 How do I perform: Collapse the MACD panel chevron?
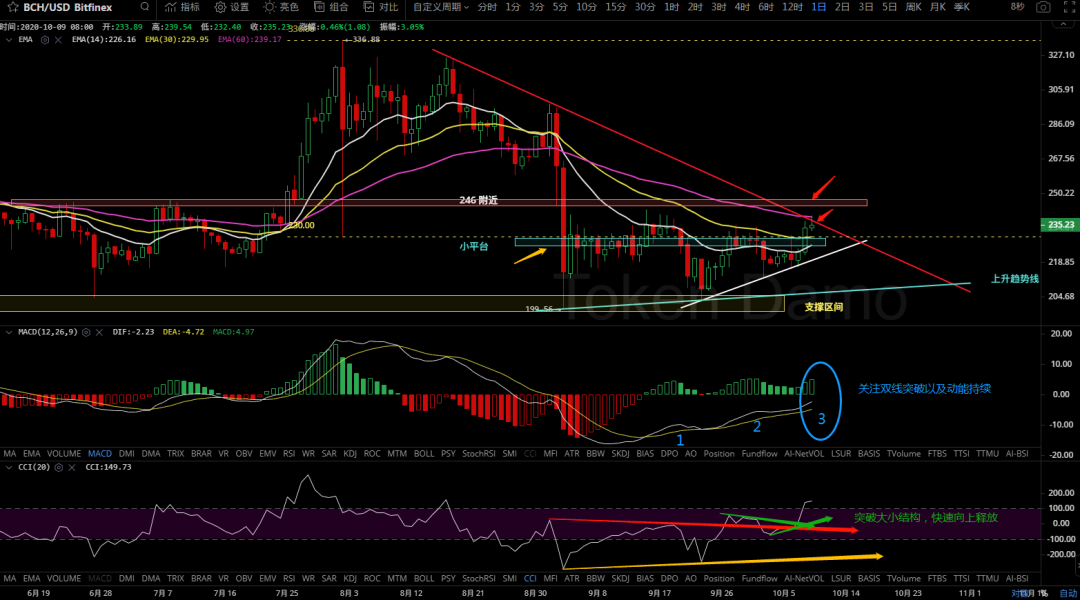[x=8, y=331]
